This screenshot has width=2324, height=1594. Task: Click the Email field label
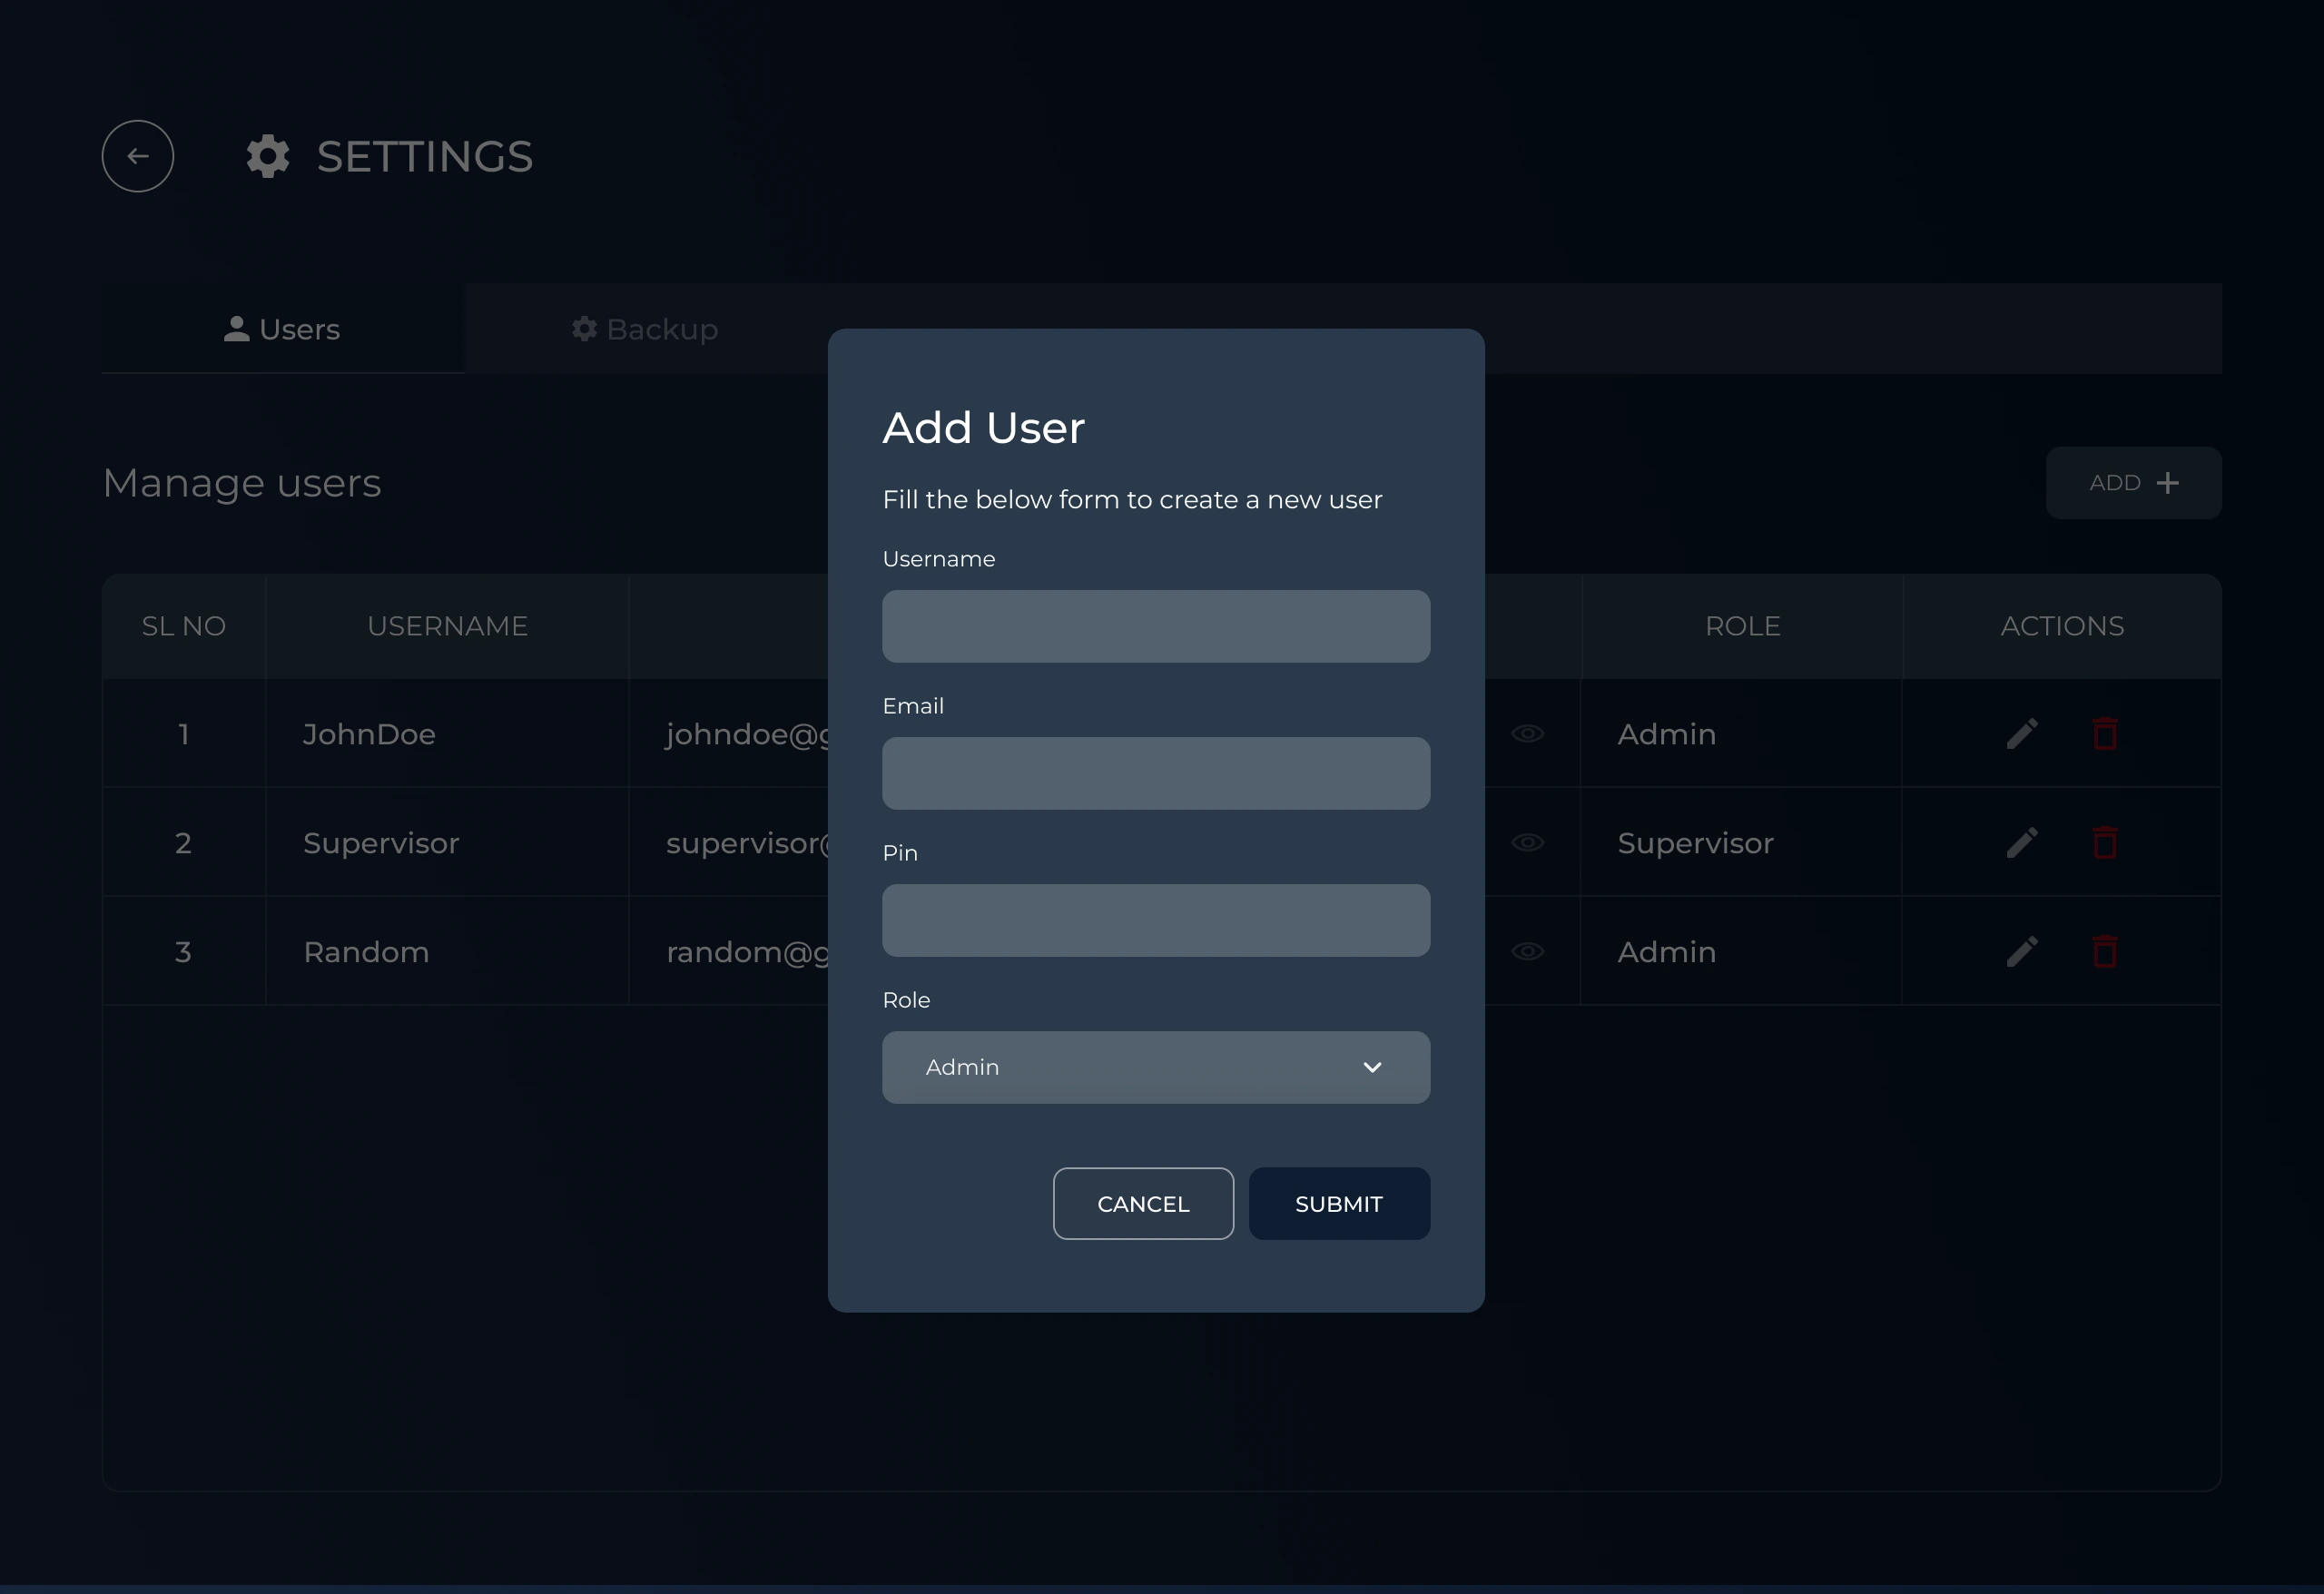click(913, 706)
